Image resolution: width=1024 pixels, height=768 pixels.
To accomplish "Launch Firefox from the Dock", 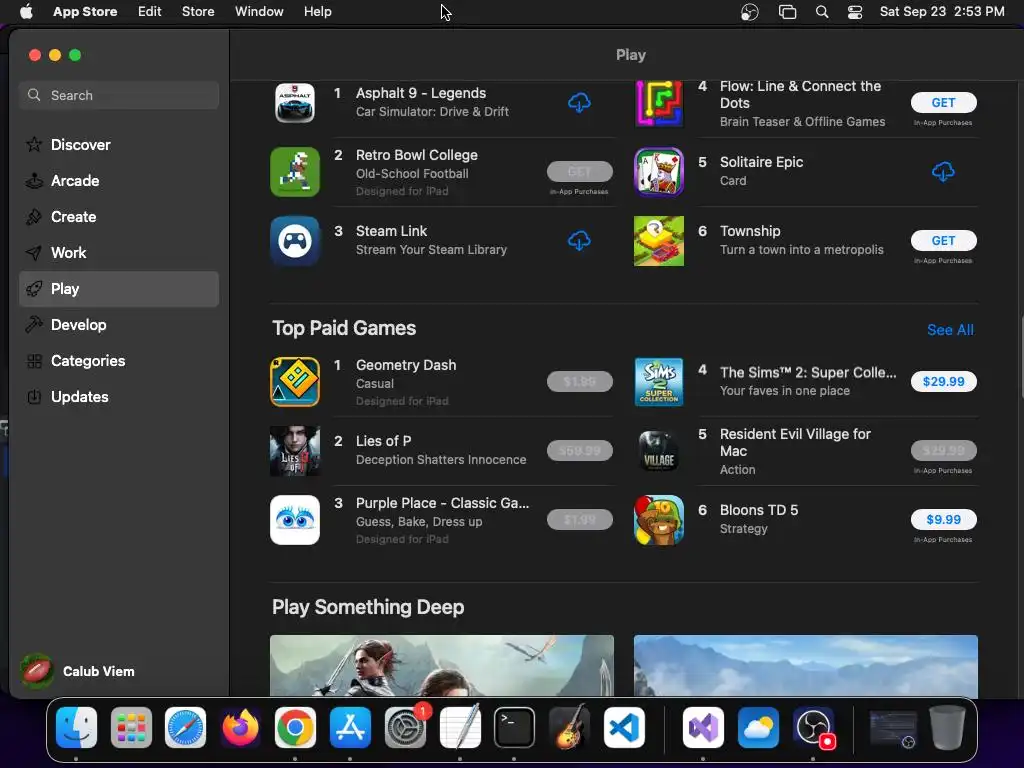I will pos(240,728).
